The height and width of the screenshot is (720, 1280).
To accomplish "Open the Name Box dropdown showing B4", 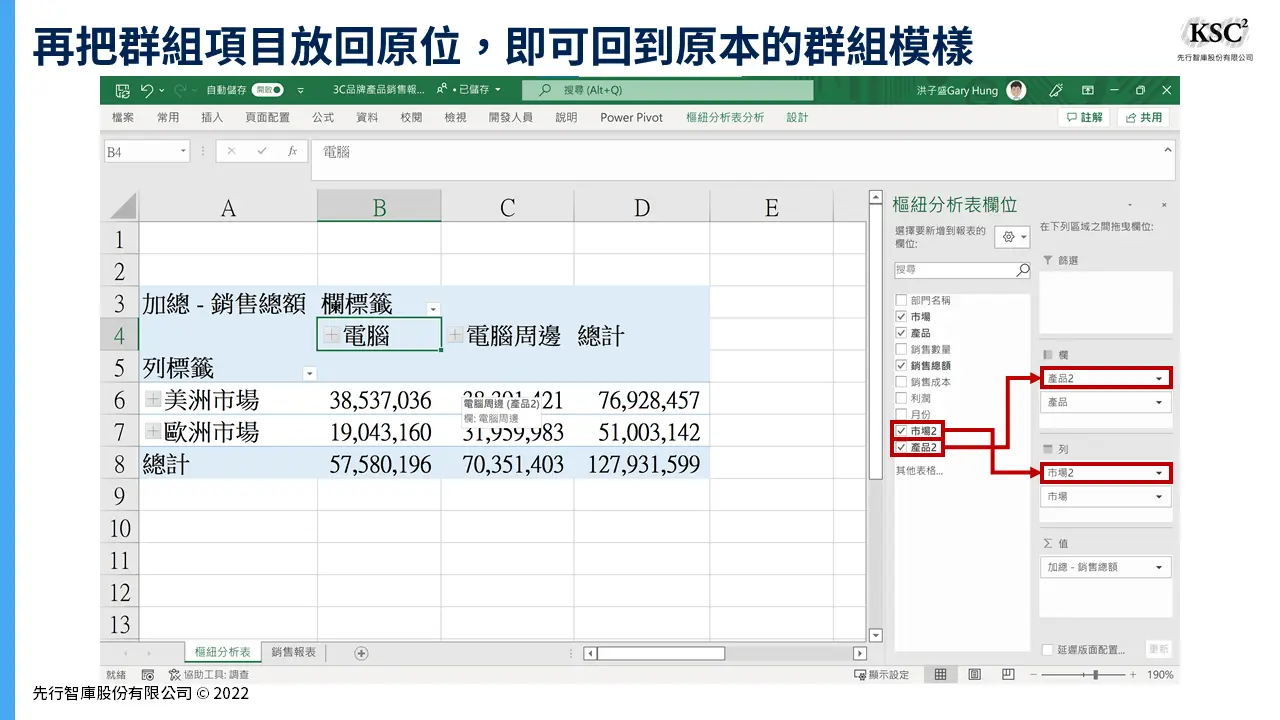I will click(183, 152).
